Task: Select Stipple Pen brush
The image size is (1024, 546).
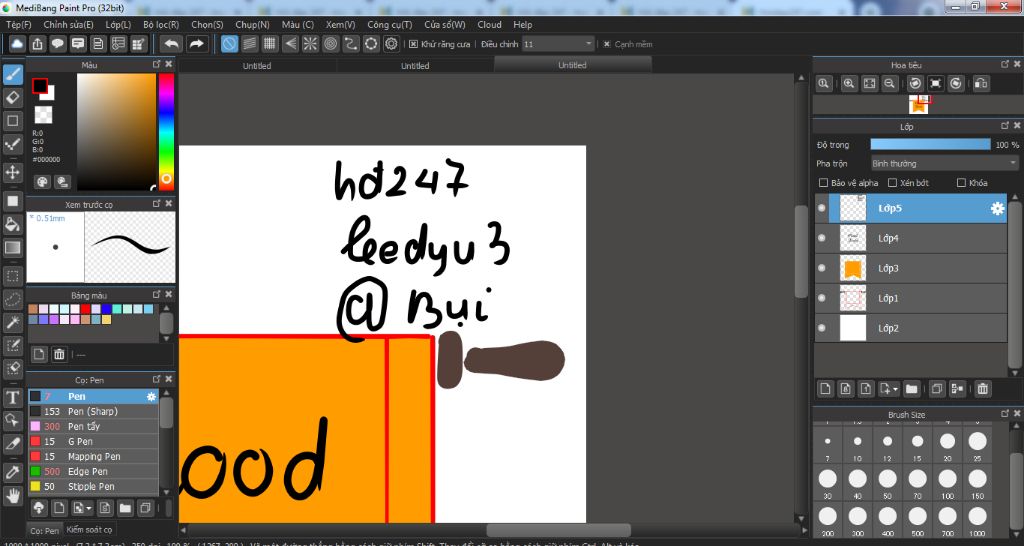Action: pyautogui.click(x=93, y=487)
